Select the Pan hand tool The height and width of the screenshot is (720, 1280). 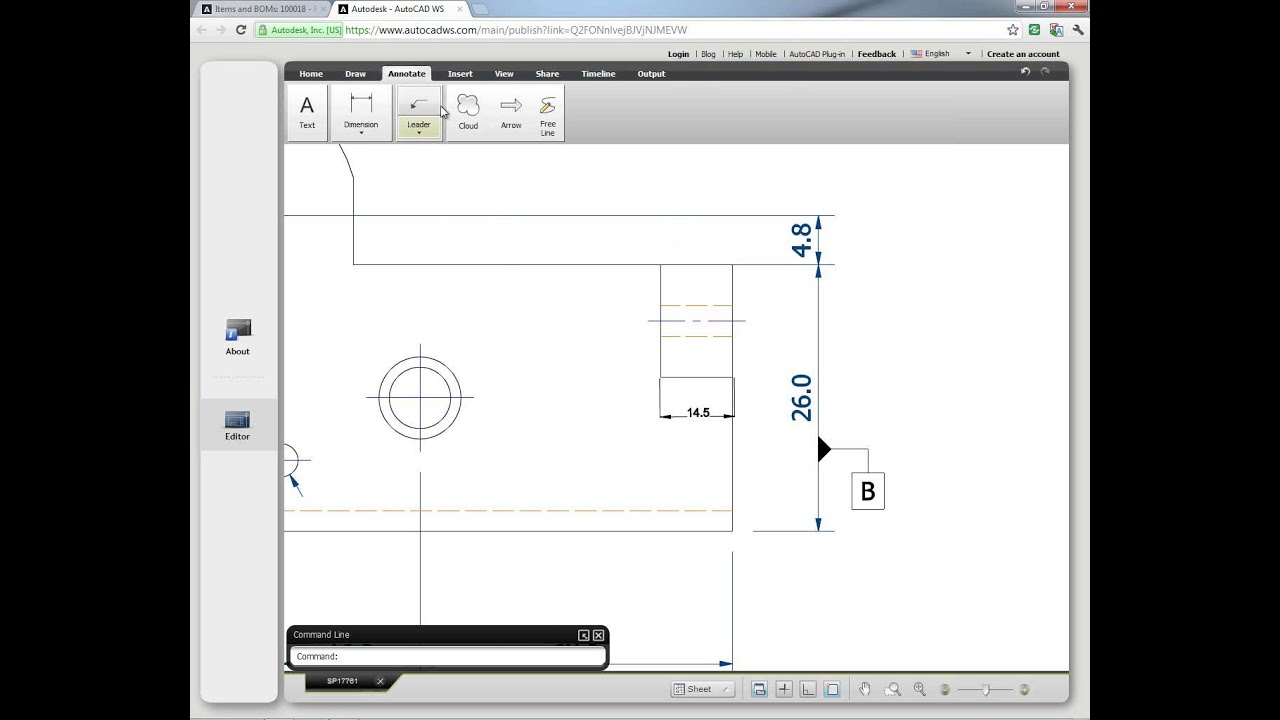865,689
